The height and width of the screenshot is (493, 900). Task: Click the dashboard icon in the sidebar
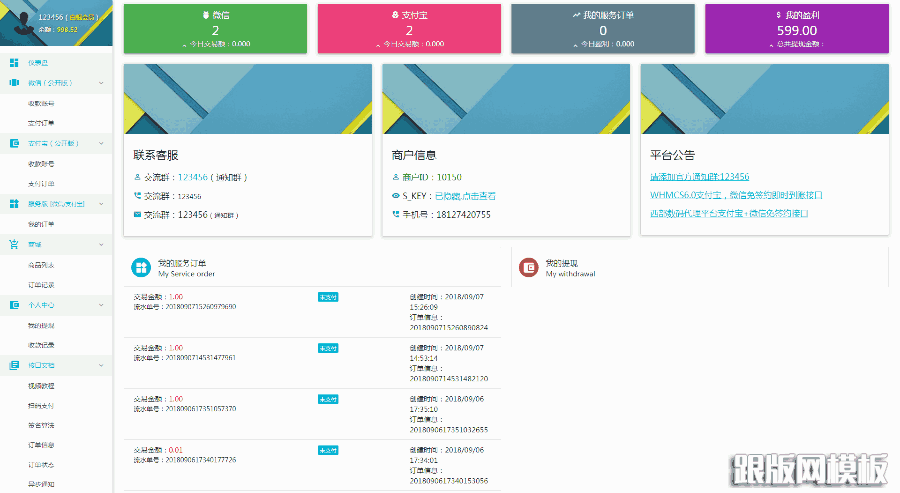point(14,63)
